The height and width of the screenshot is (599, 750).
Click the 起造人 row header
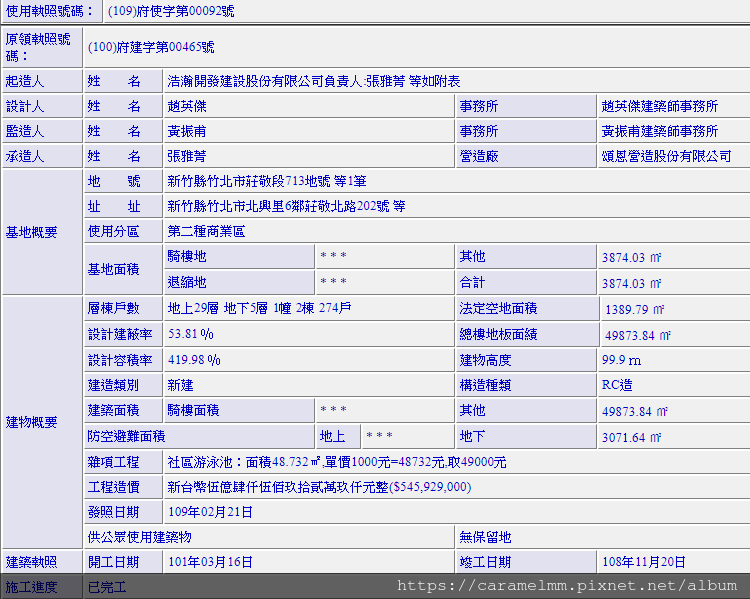(42, 81)
